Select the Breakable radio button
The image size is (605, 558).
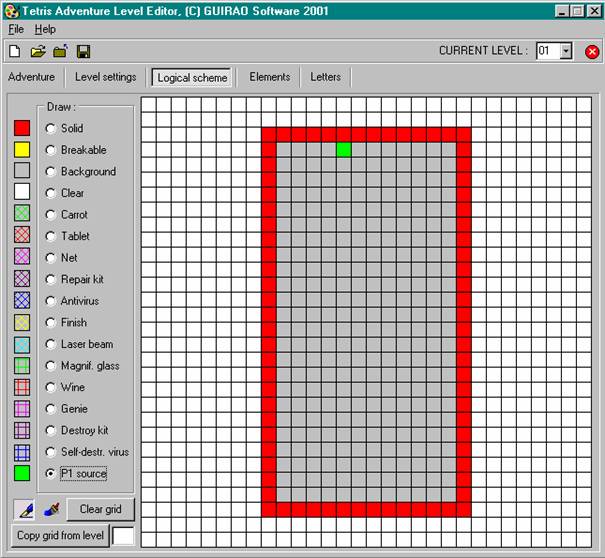(x=51, y=150)
